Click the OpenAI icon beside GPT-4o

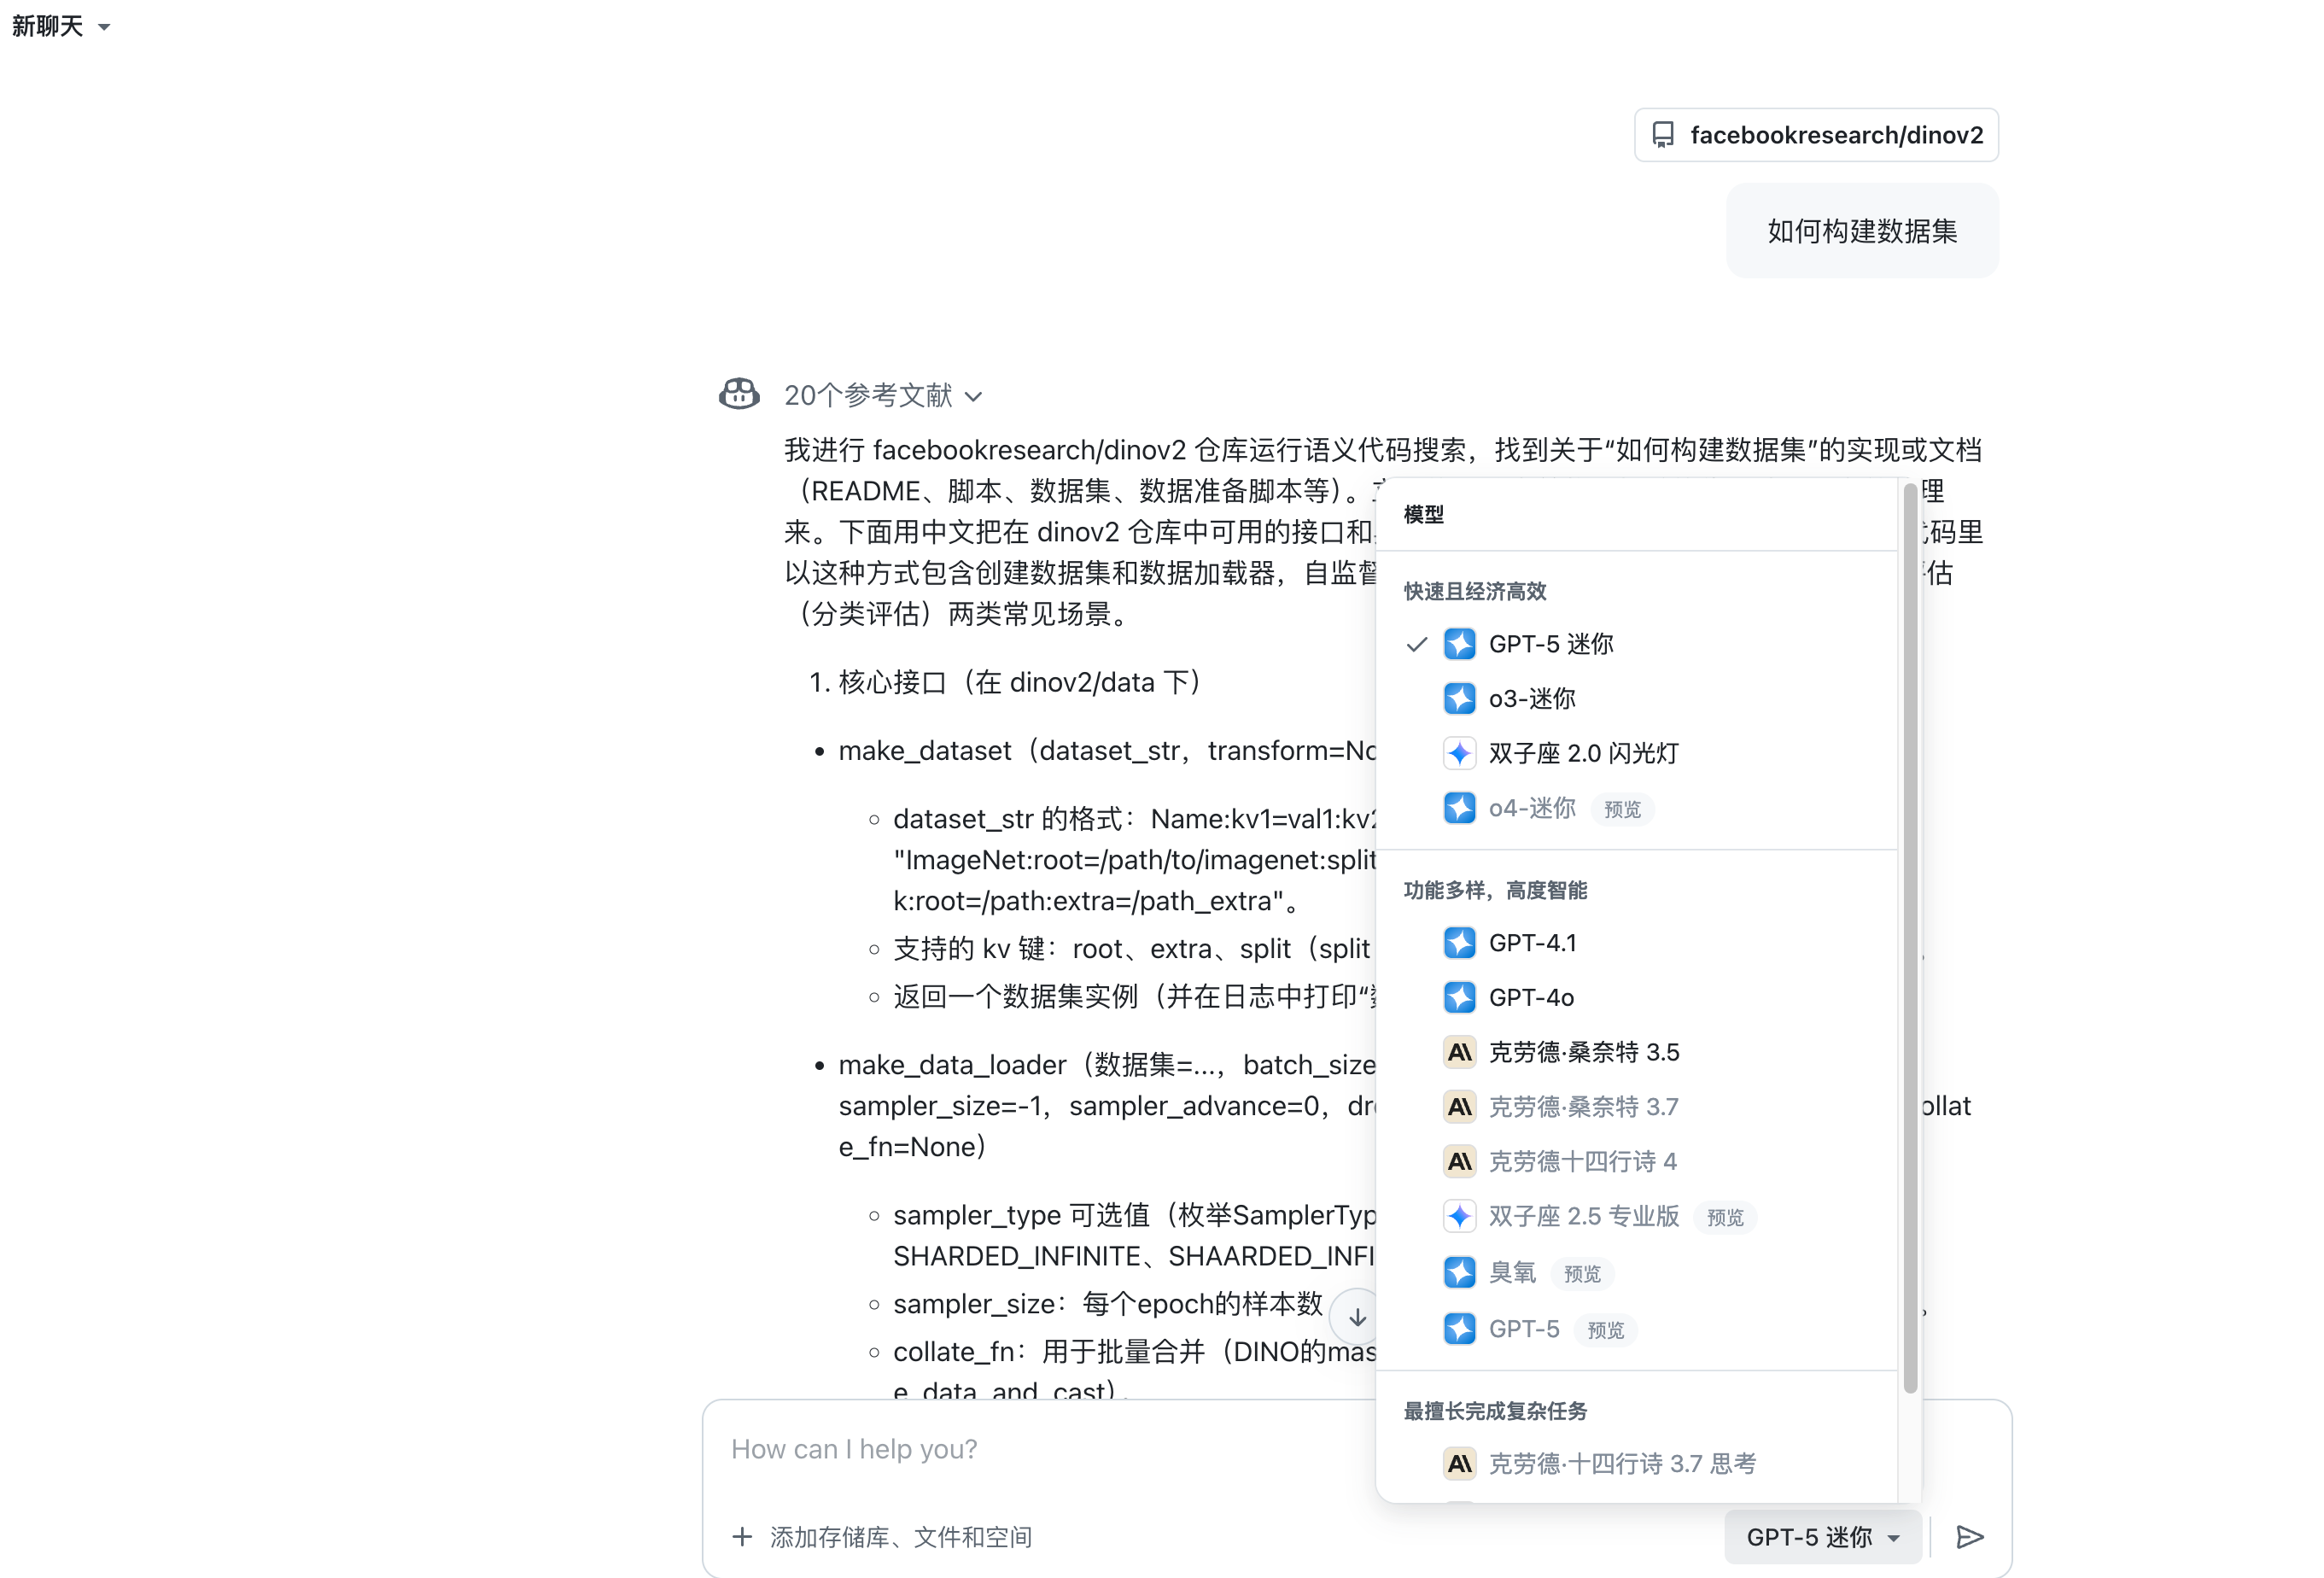click(x=1459, y=997)
